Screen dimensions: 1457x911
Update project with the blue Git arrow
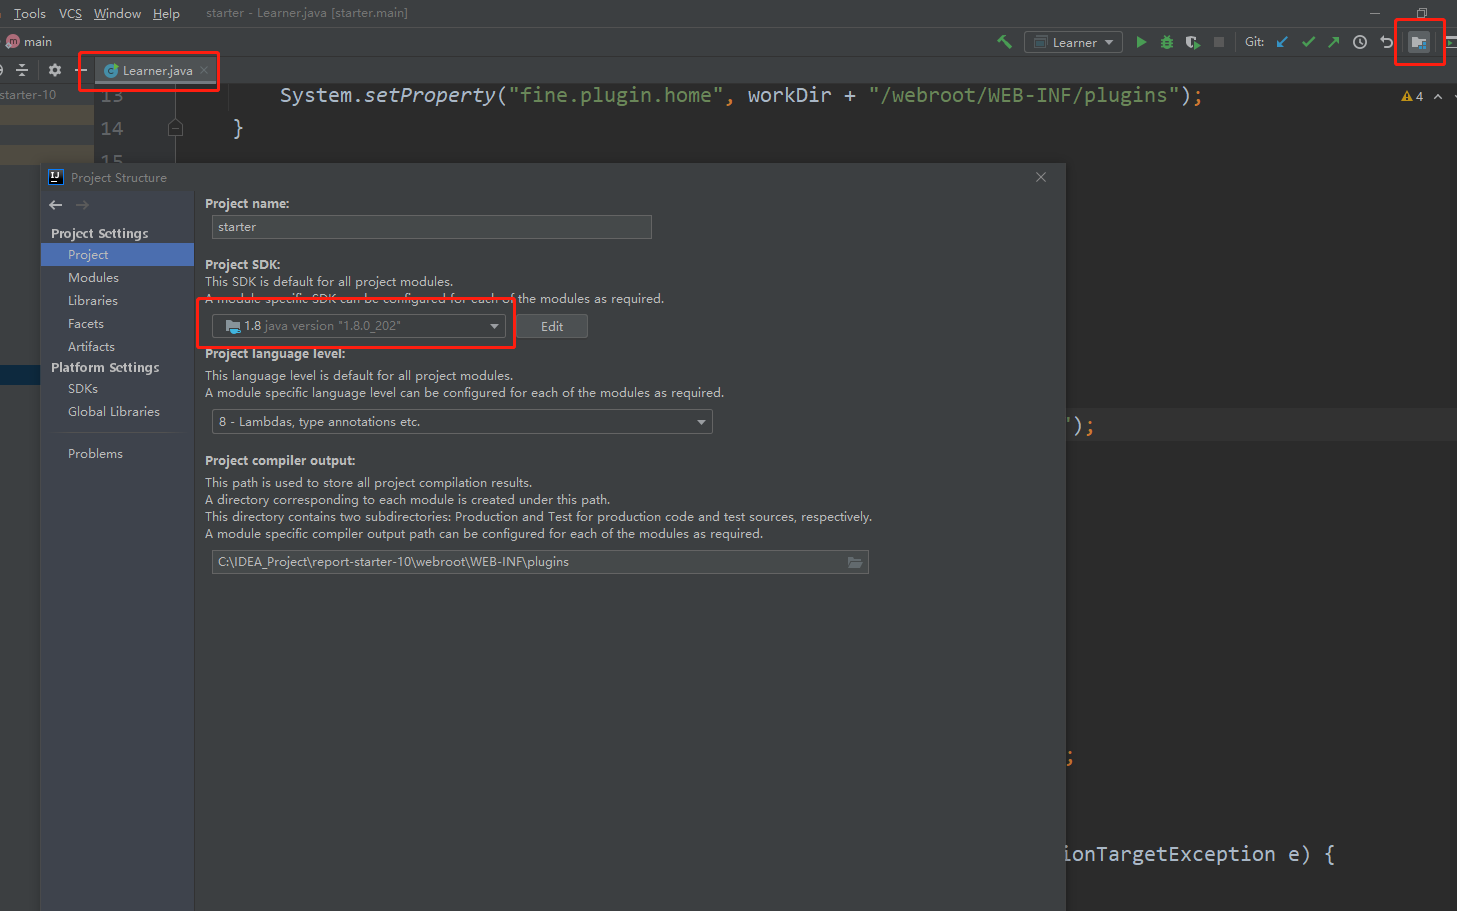[1282, 42]
